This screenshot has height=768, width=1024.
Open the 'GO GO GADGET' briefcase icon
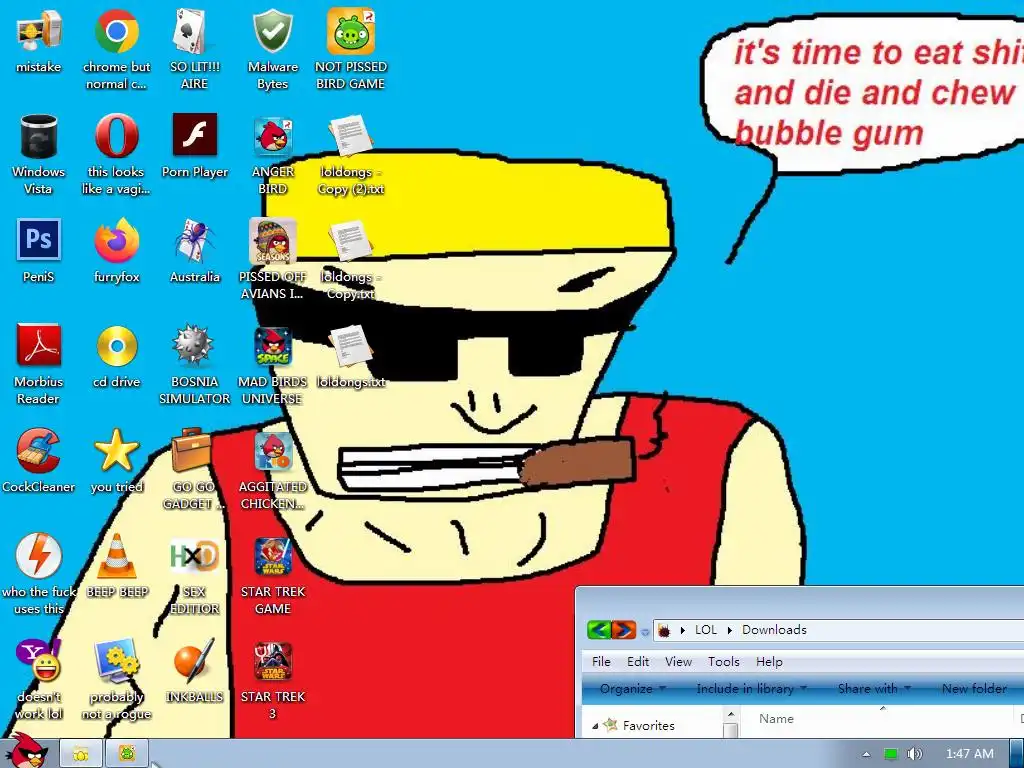pyautogui.click(x=192, y=450)
